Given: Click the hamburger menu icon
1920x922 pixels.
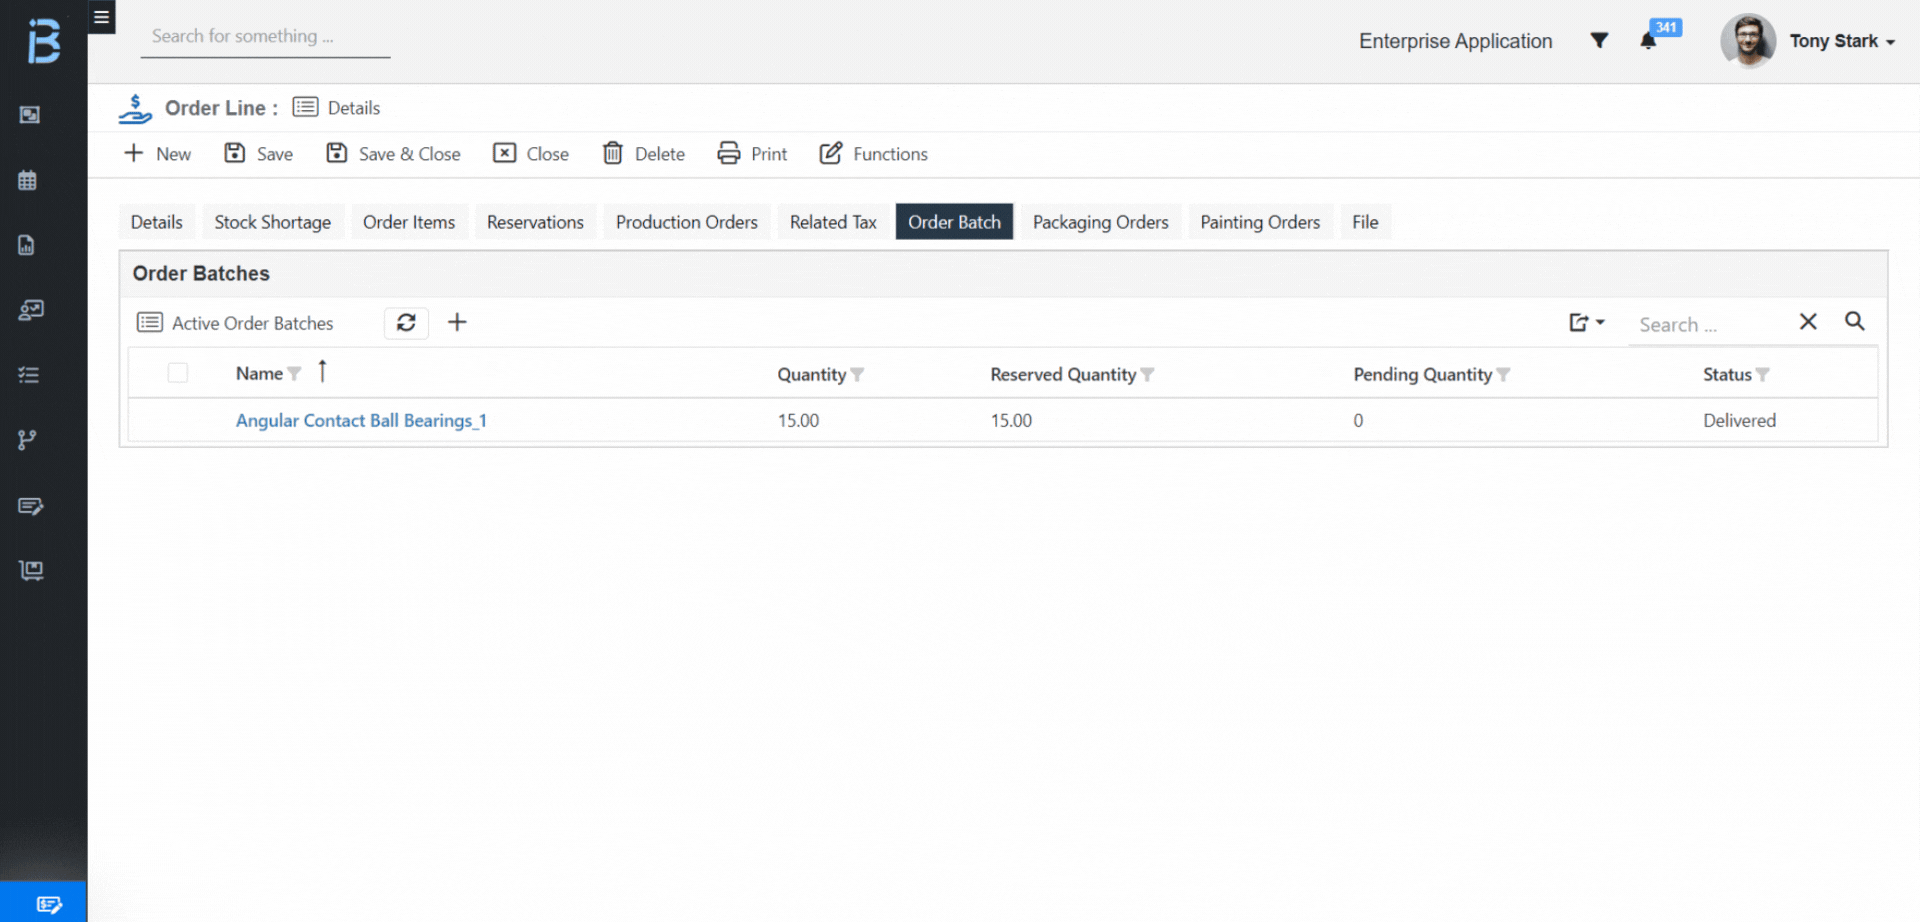Looking at the screenshot, I should (x=102, y=17).
